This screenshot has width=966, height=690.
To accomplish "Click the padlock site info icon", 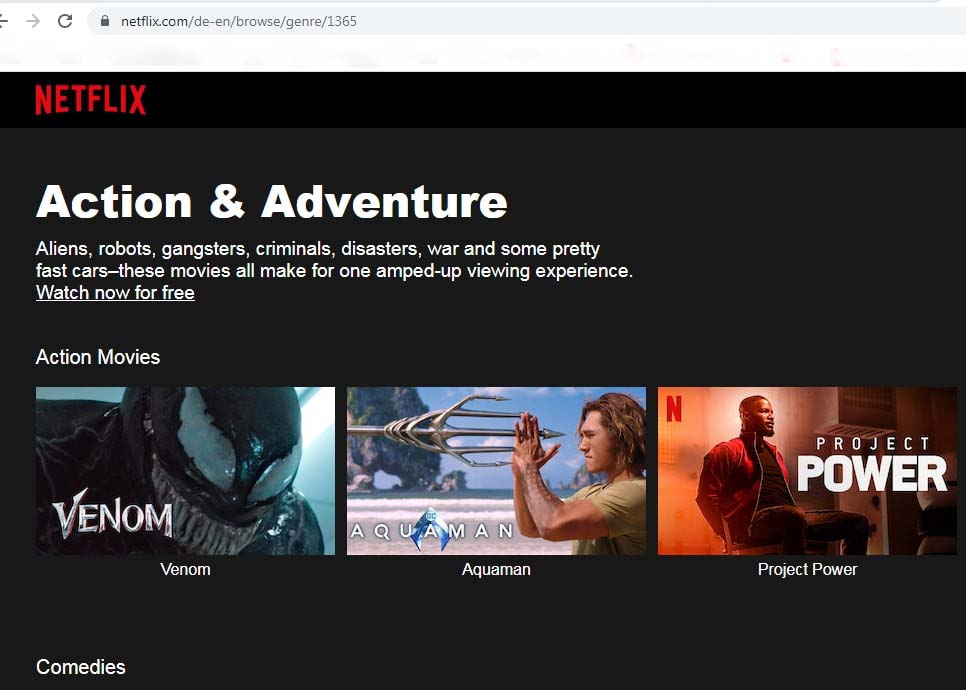I will tap(105, 21).
